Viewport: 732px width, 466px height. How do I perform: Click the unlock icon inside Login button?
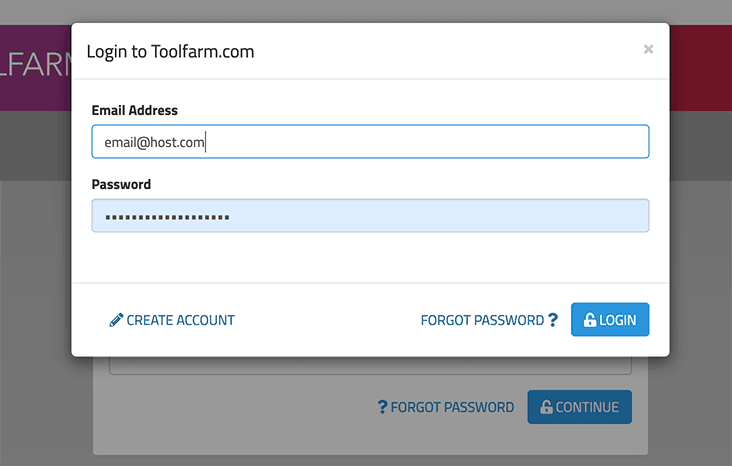pyautogui.click(x=590, y=320)
